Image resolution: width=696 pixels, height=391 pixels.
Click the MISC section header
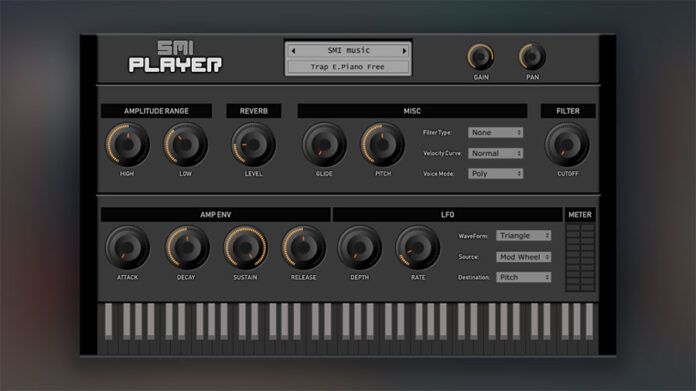click(412, 111)
